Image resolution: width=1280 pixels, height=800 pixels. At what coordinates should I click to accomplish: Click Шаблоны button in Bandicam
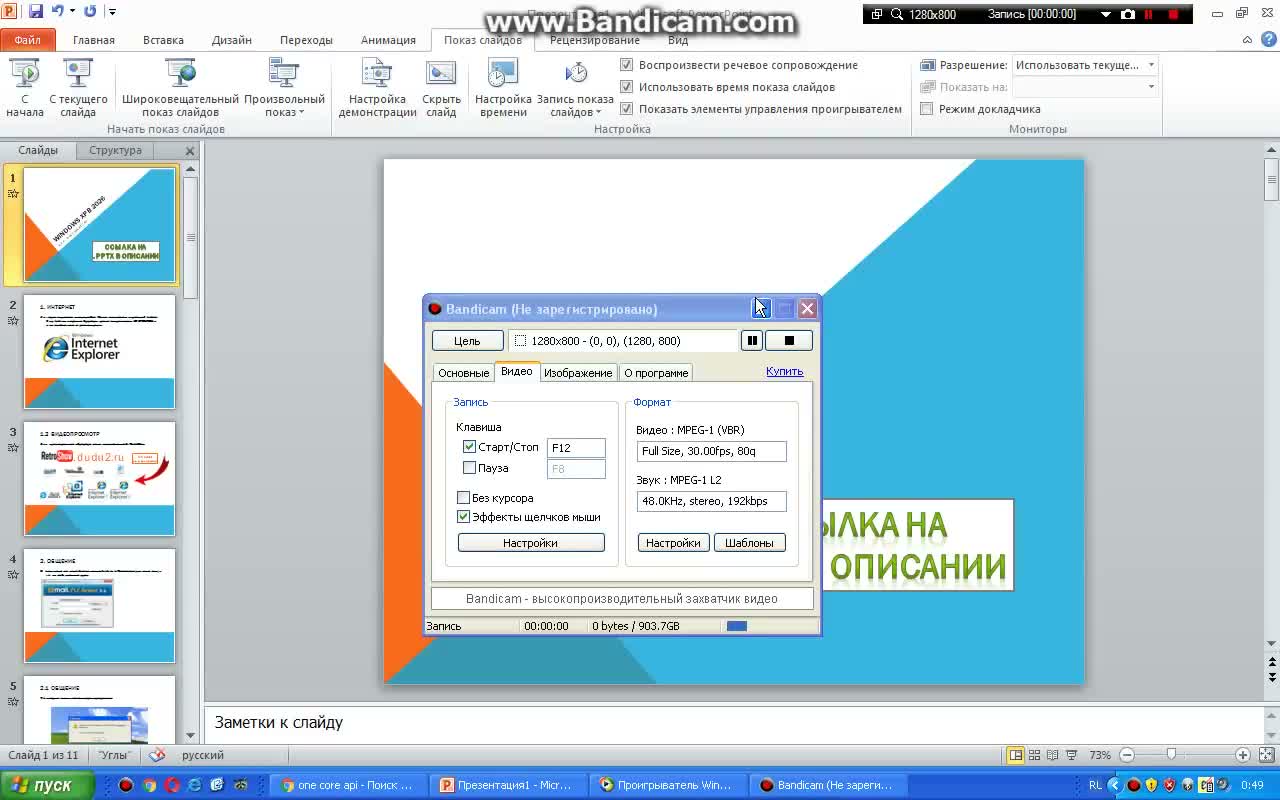pos(749,543)
